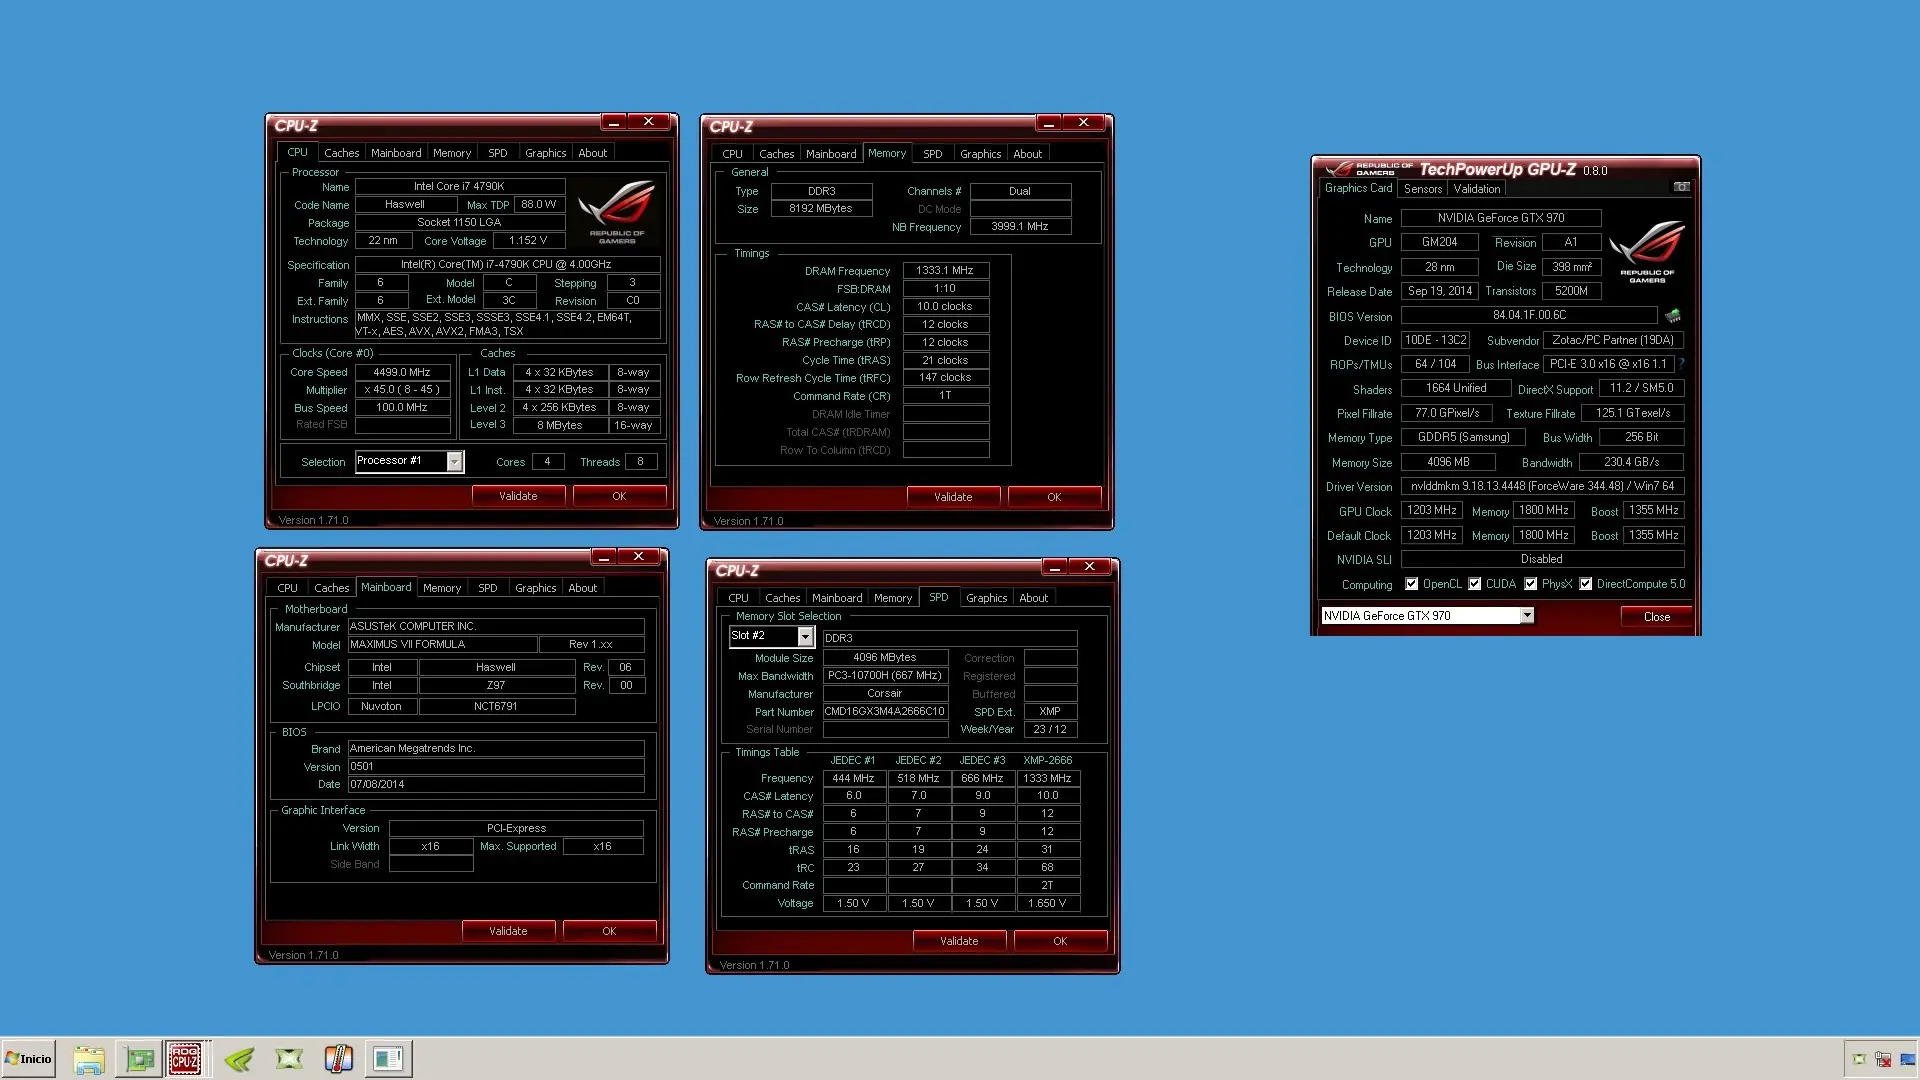This screenshot has width=1920, height=1080.
Task: Click Validate in the Mainboard tab window
Action: coord(508,931)
